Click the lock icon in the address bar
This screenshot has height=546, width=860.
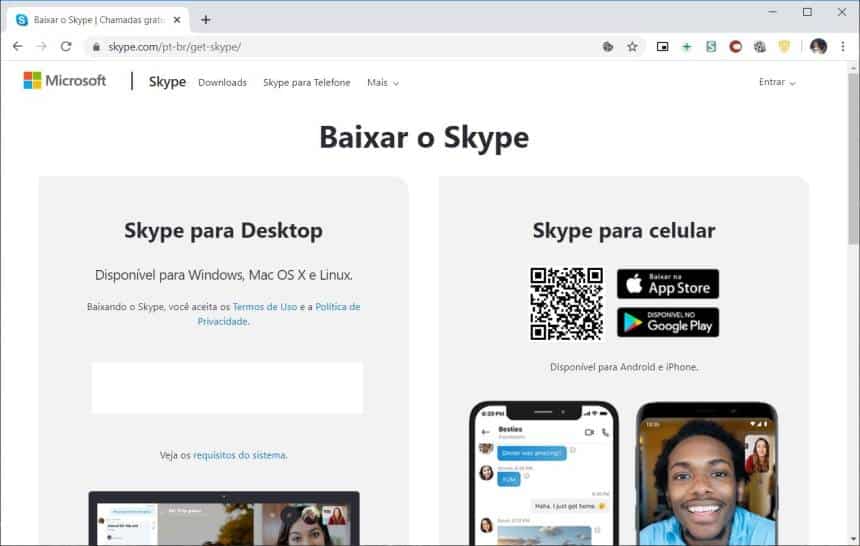[x=97, y=47]
